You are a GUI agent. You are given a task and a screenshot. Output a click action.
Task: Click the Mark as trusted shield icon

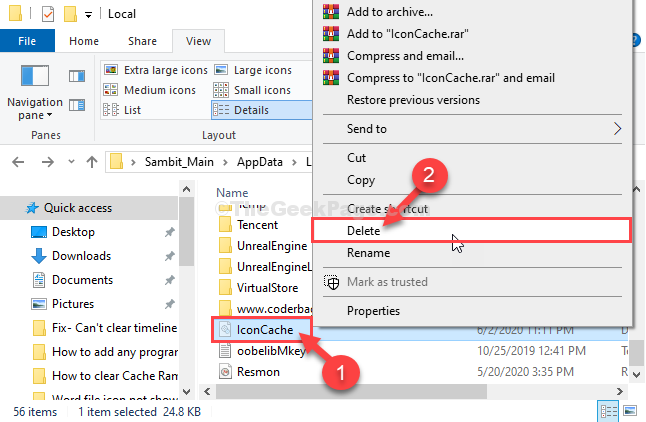click(331, 282)
